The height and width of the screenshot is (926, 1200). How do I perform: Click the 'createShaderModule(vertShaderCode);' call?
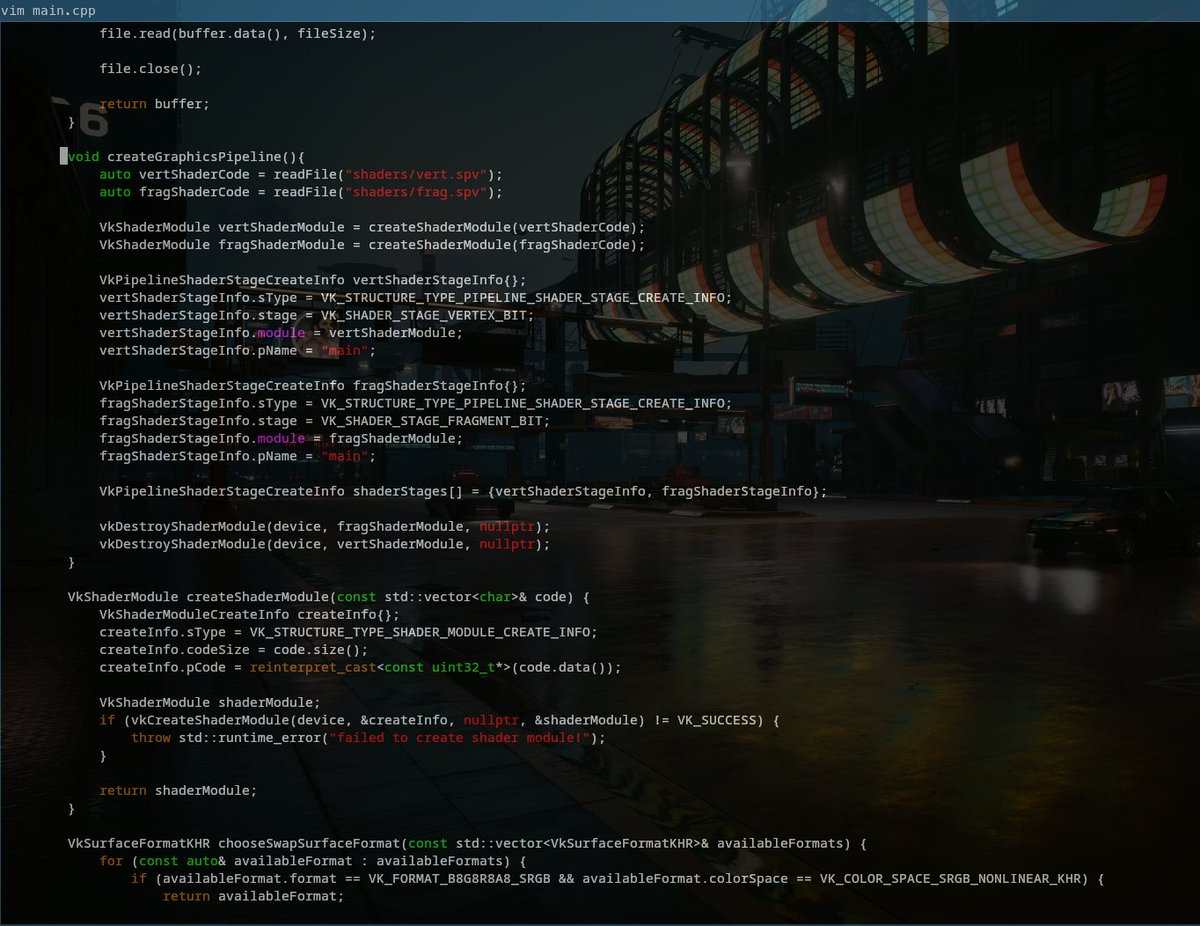point(507,227)
